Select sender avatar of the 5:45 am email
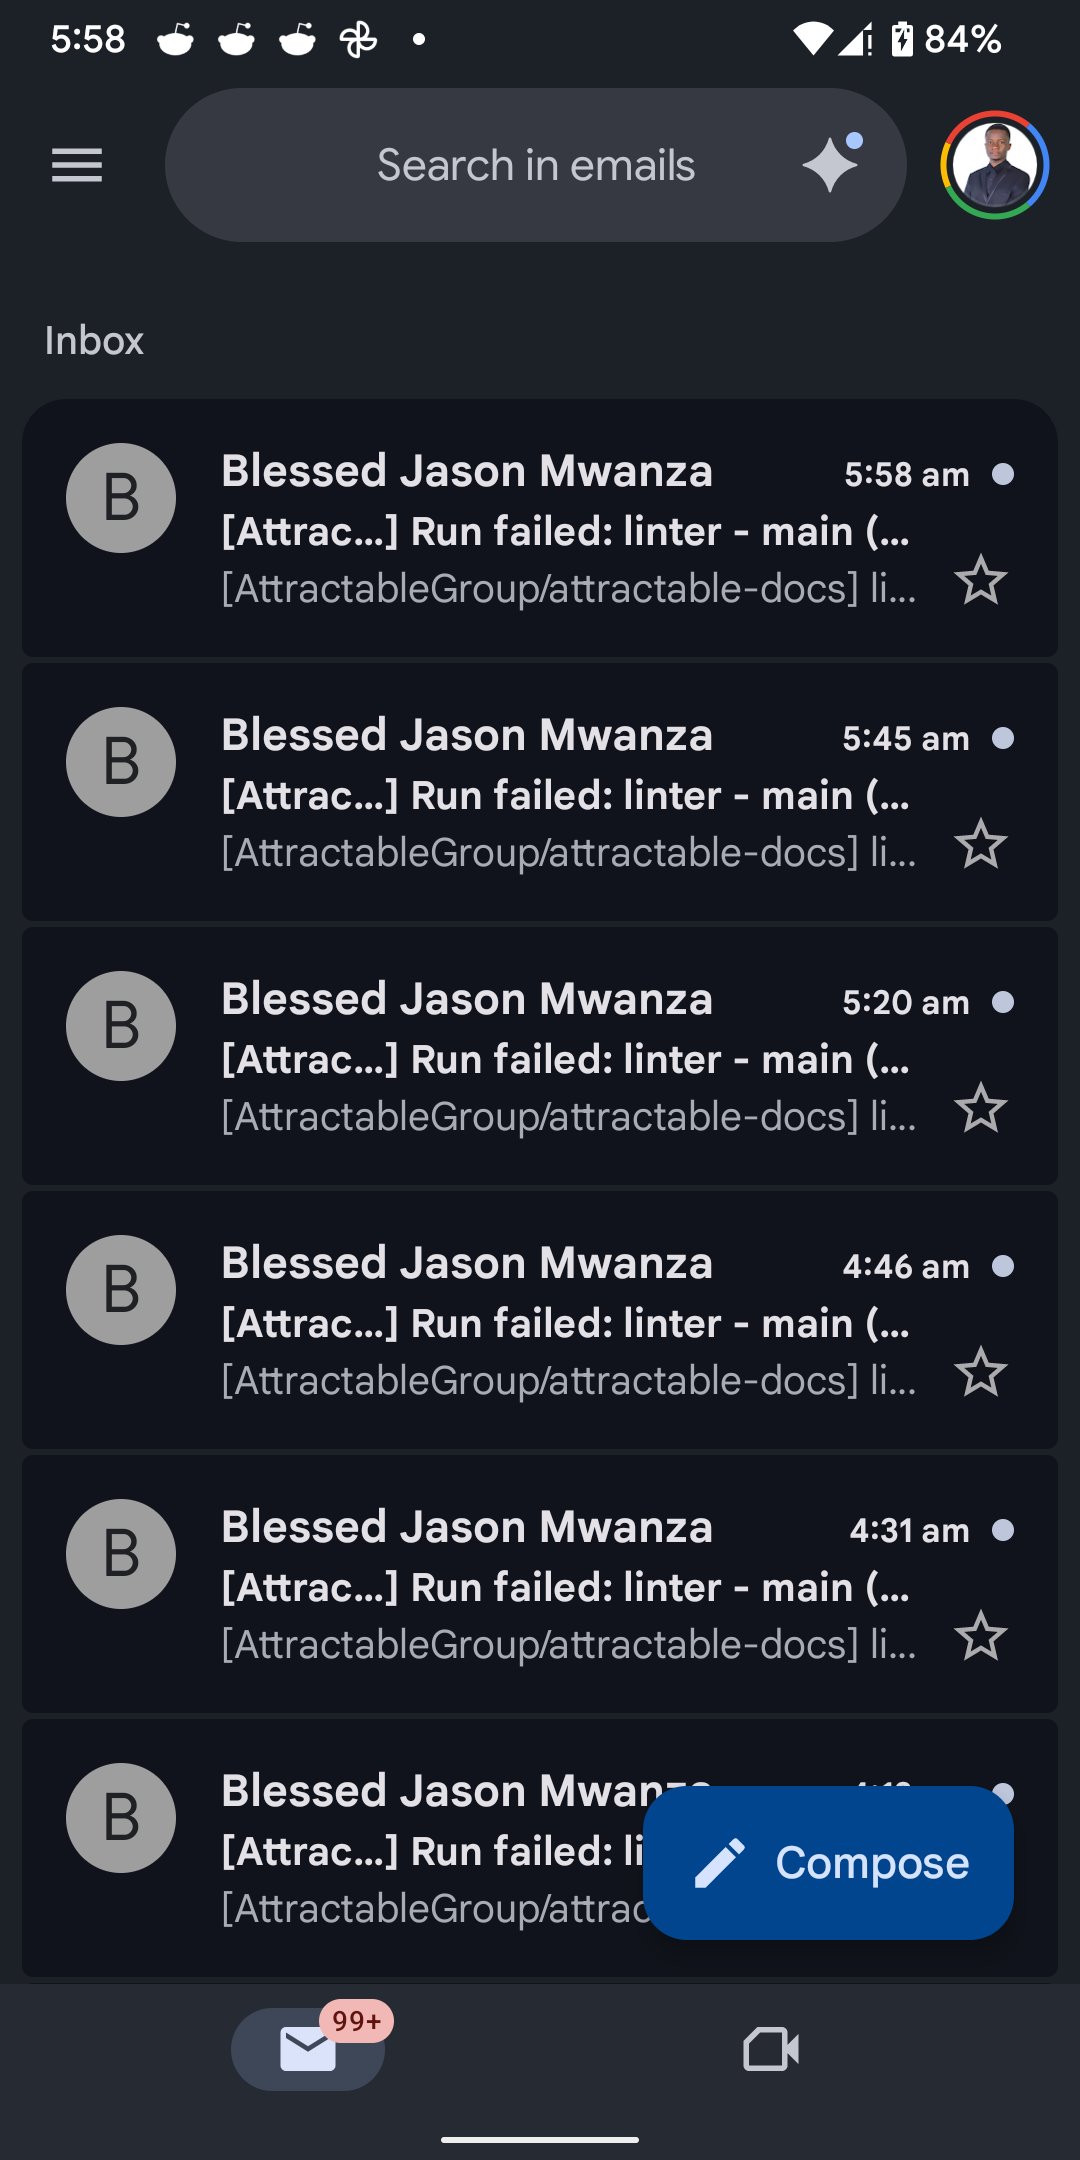1080x2160 pixels. coord(121,762)
